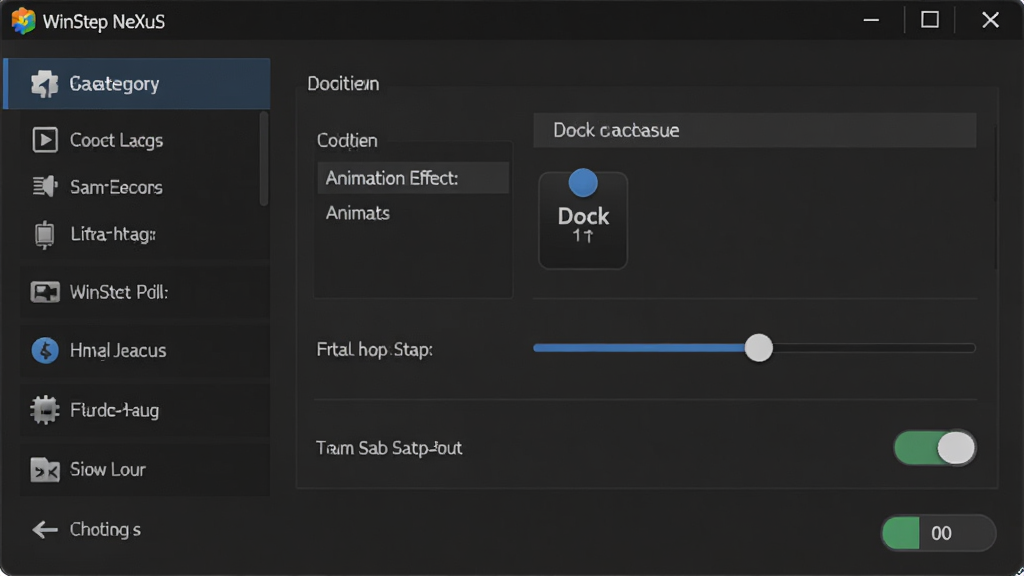Click the chip icon next to Flurdc-haug
1024x576 pixels.
44,410
